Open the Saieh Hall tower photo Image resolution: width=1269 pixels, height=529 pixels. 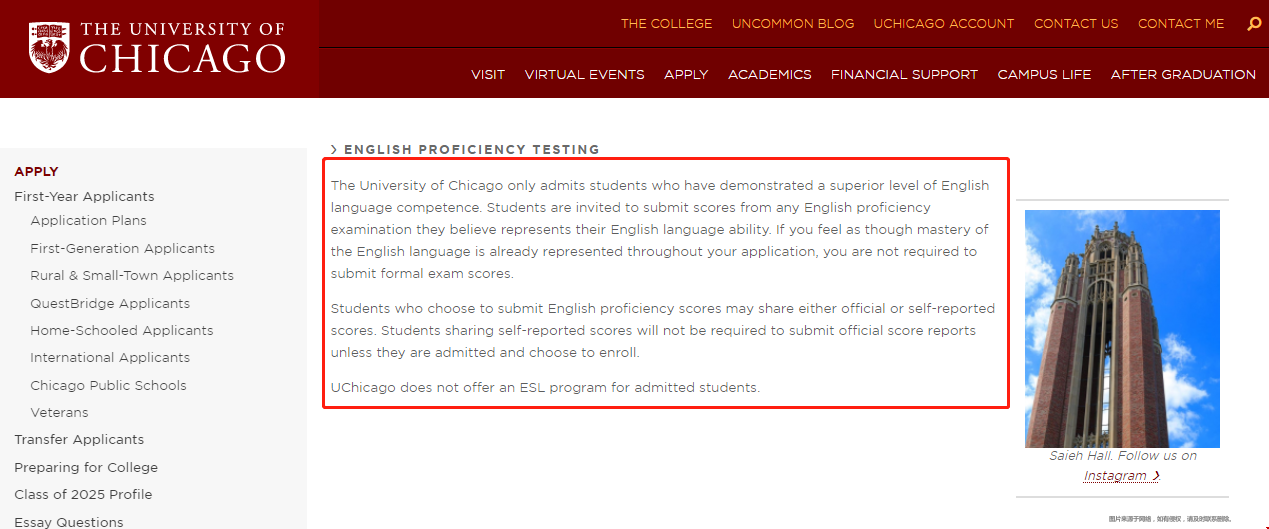[x=1122, y=329]
